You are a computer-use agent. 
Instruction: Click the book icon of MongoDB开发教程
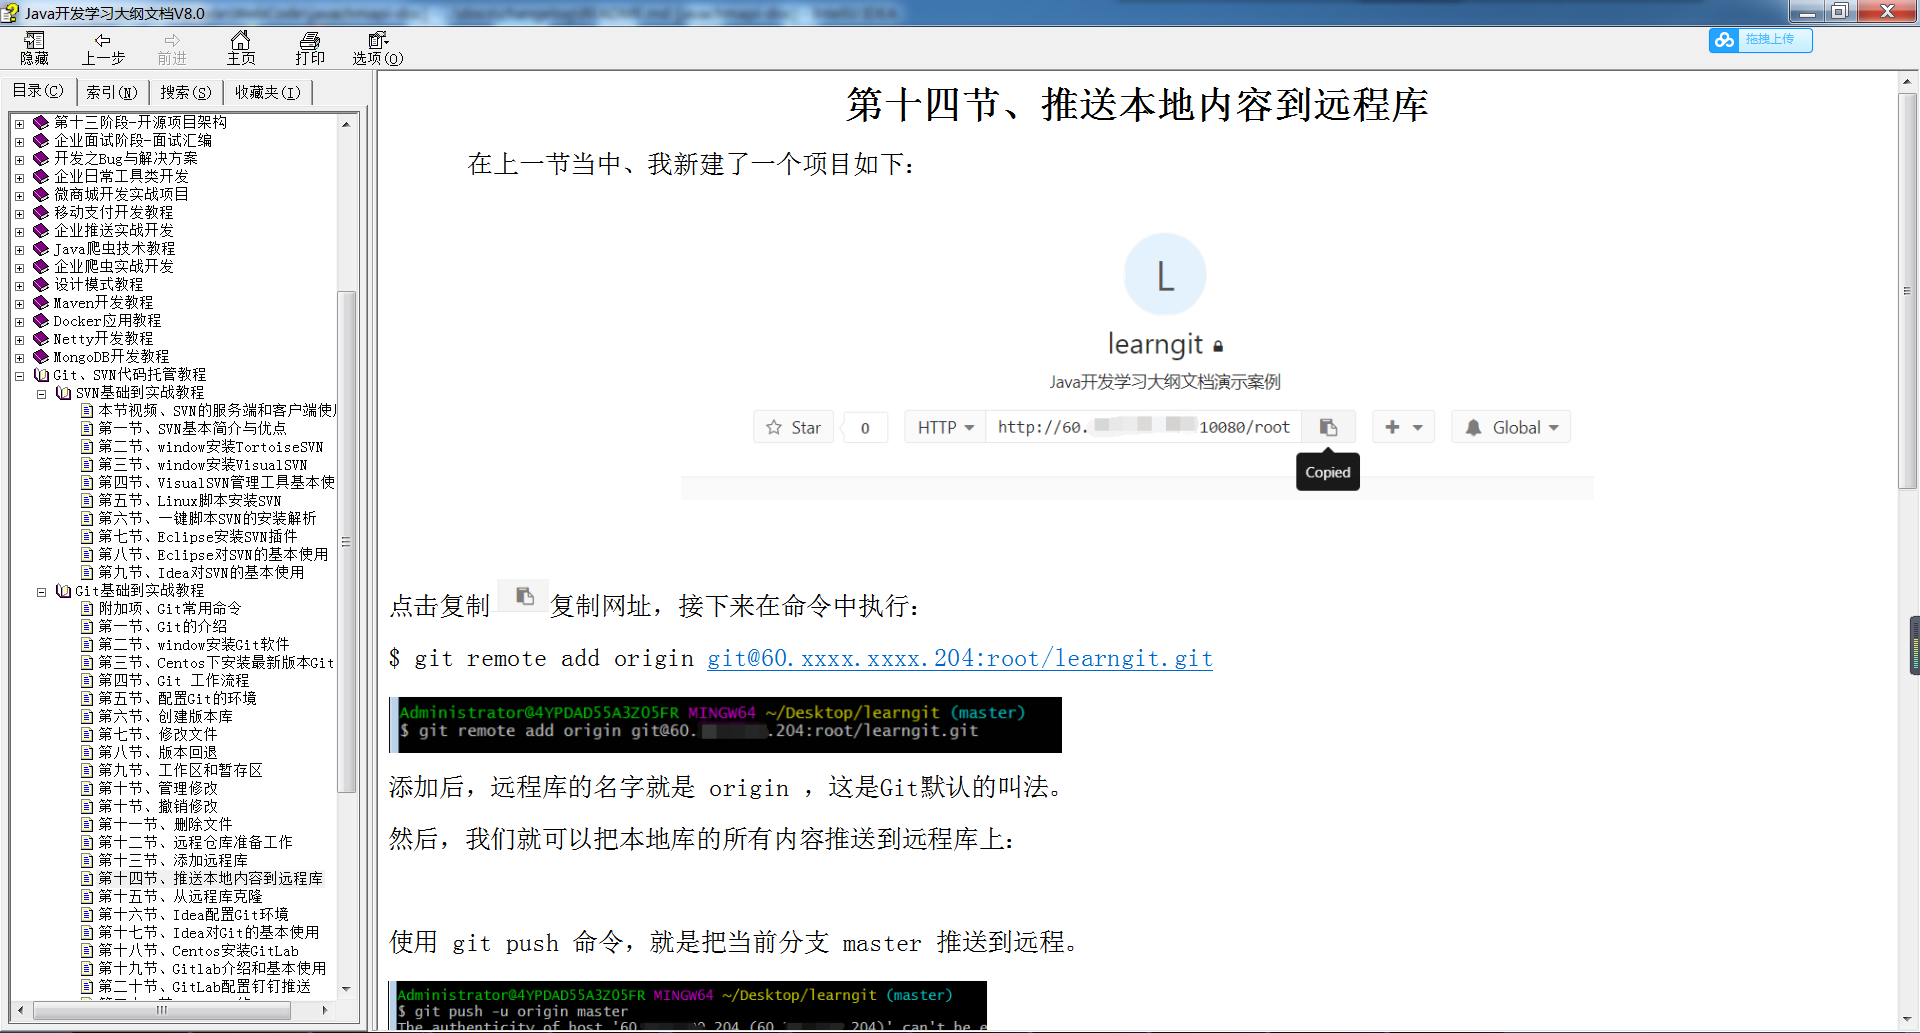(41, 356)
